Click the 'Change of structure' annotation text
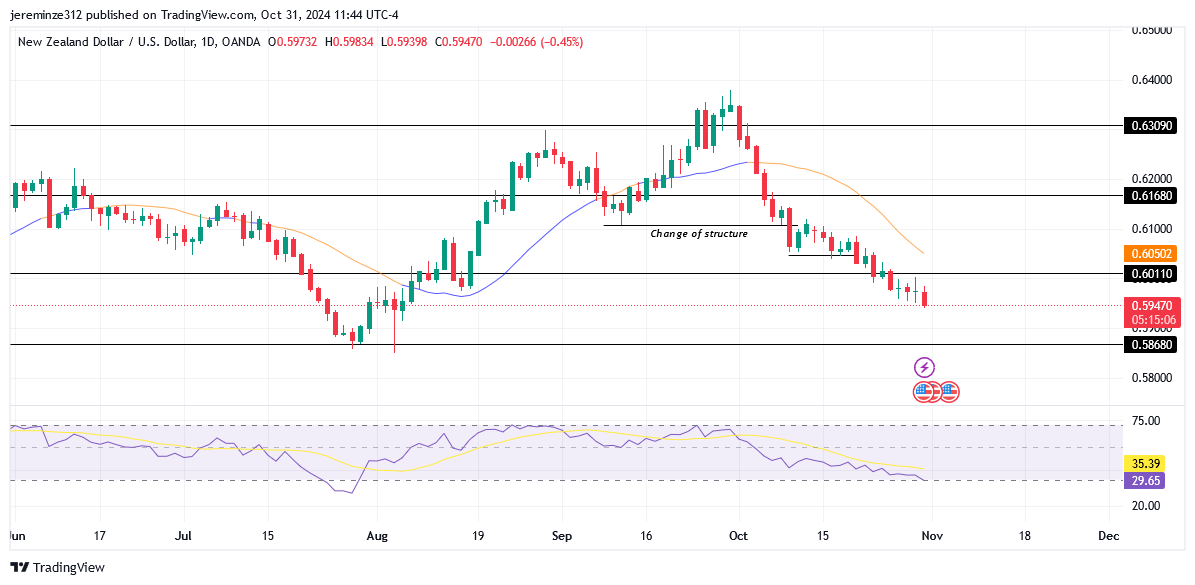This screenshot has width=1195, height=585. (699, 234)
